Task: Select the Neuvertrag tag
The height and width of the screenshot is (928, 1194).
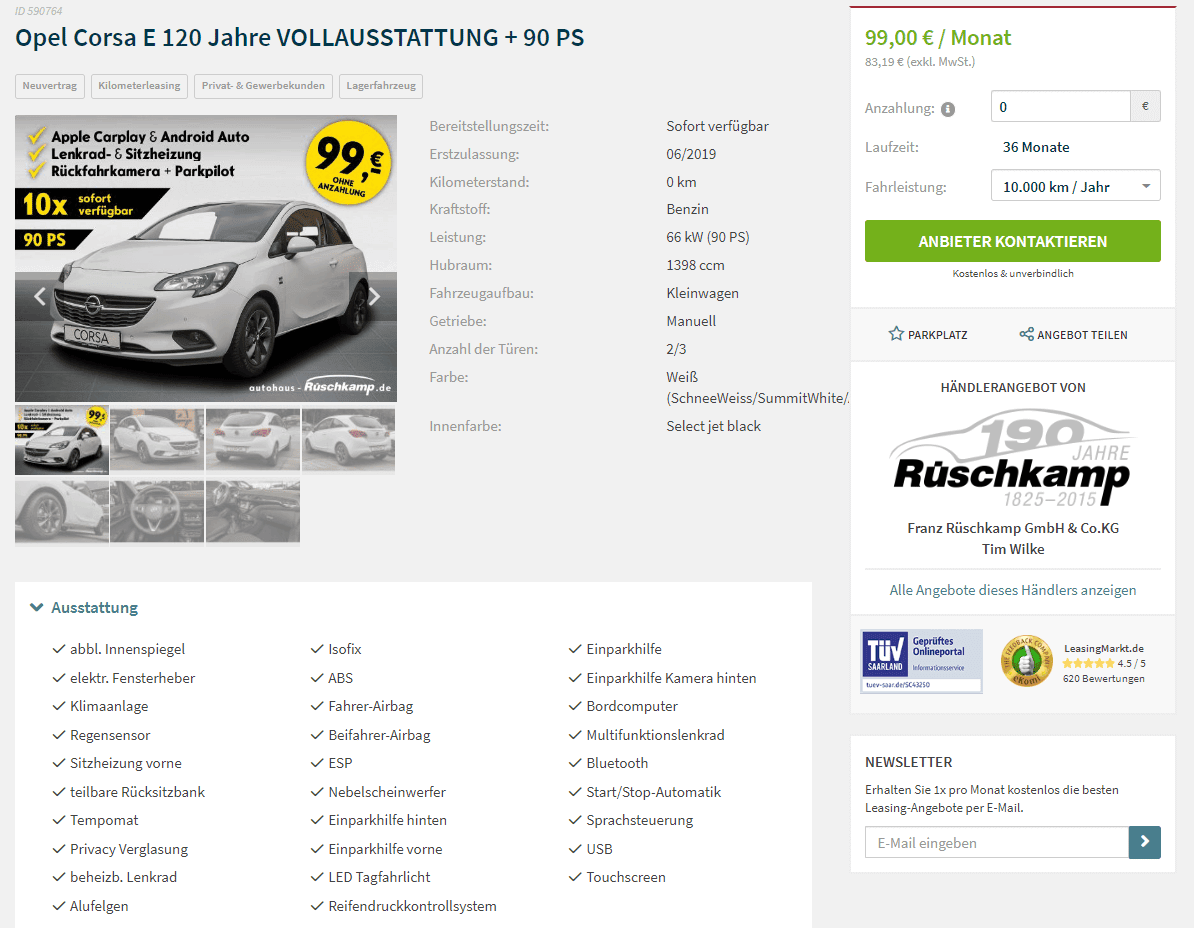Action: [x=49, y=86]
